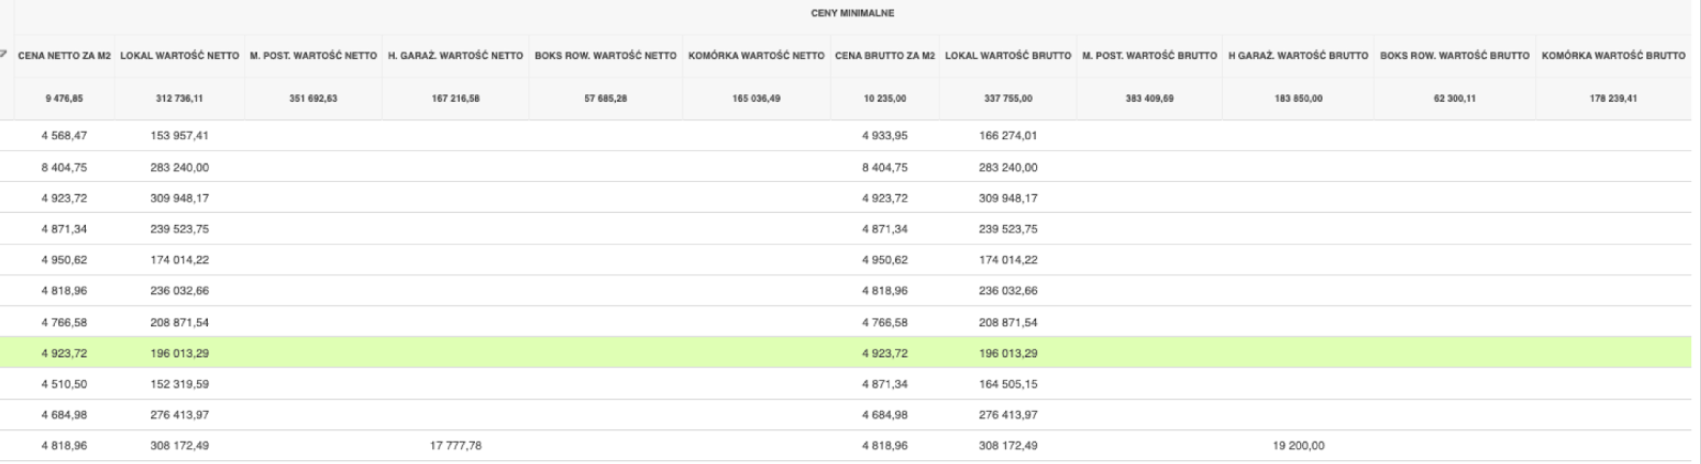Image resolution: width=1701 pixels, height=464 pixels.
Task: Click the cell 153 957,41
Action: tap(180, 135)
